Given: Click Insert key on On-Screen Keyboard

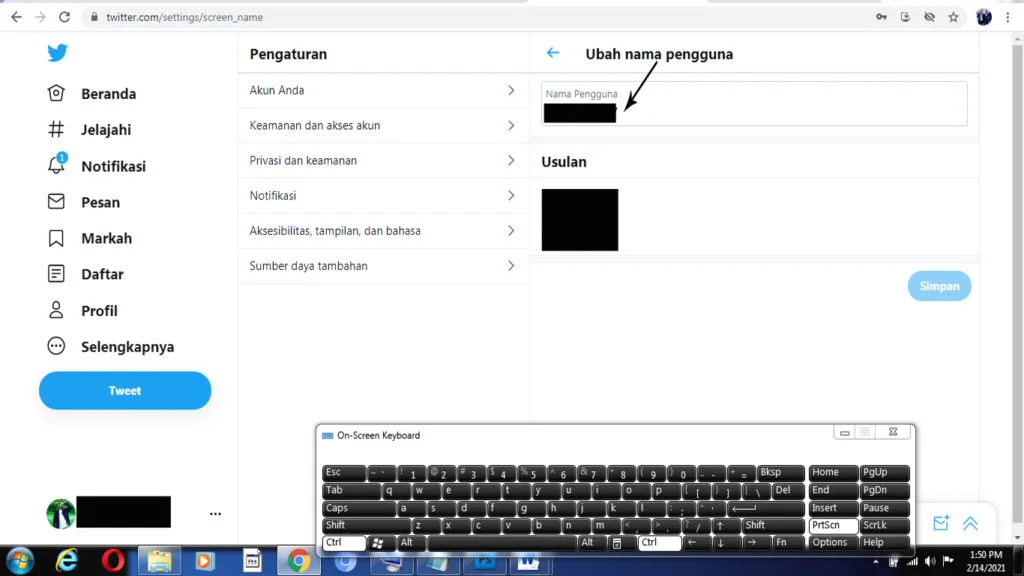Looking at the screenshot, I should click(x=833, y=508).
